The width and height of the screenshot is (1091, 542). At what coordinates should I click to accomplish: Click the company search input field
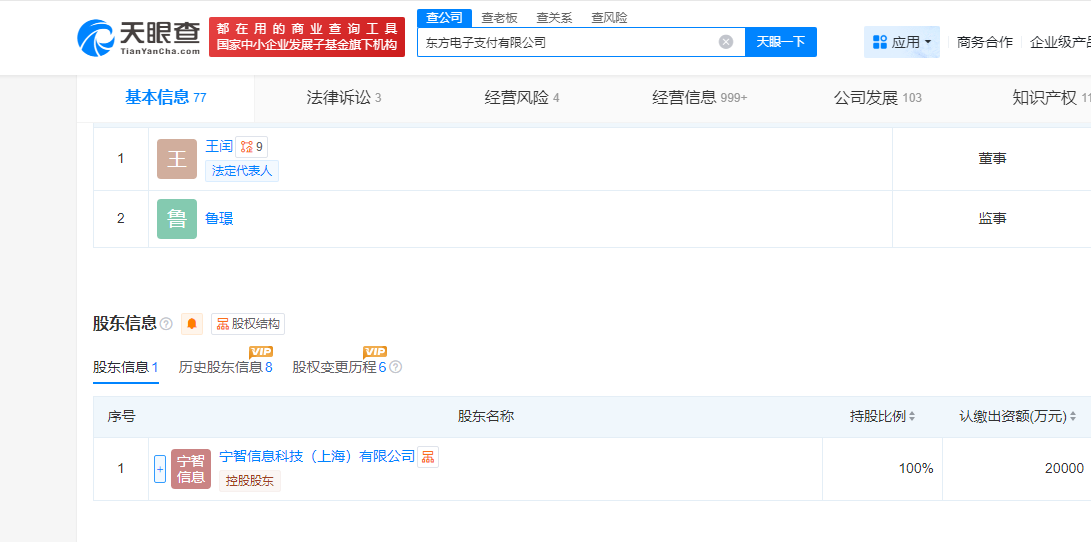pos(565,42)
